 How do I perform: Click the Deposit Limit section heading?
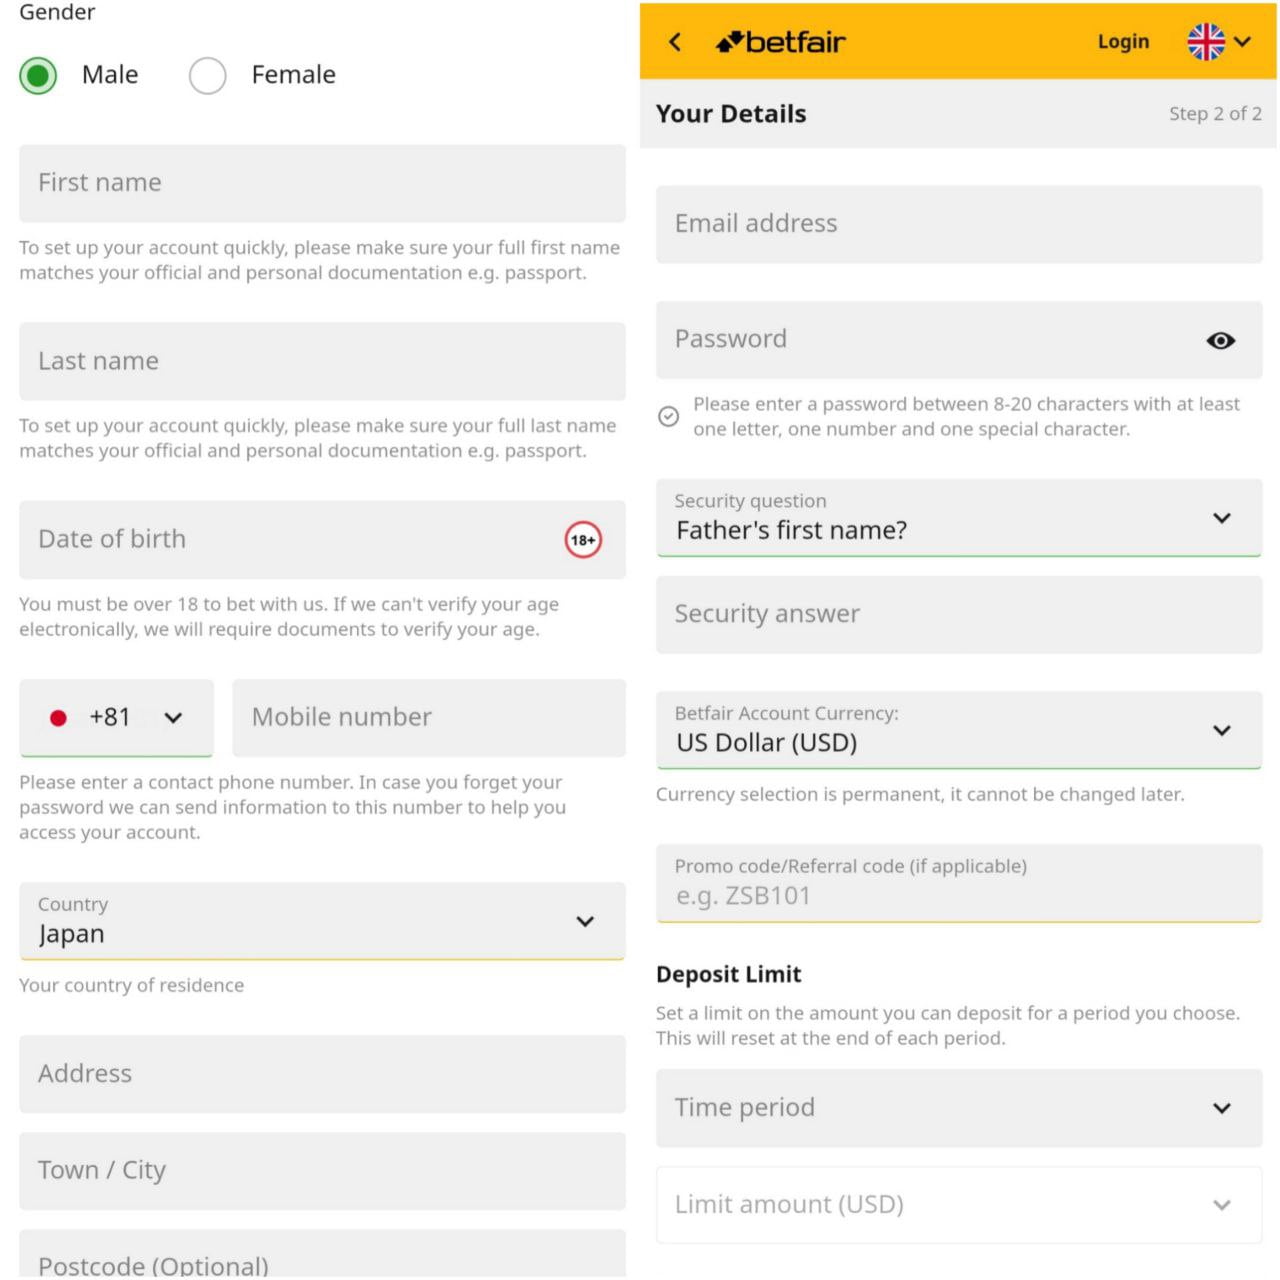point(728,974)
